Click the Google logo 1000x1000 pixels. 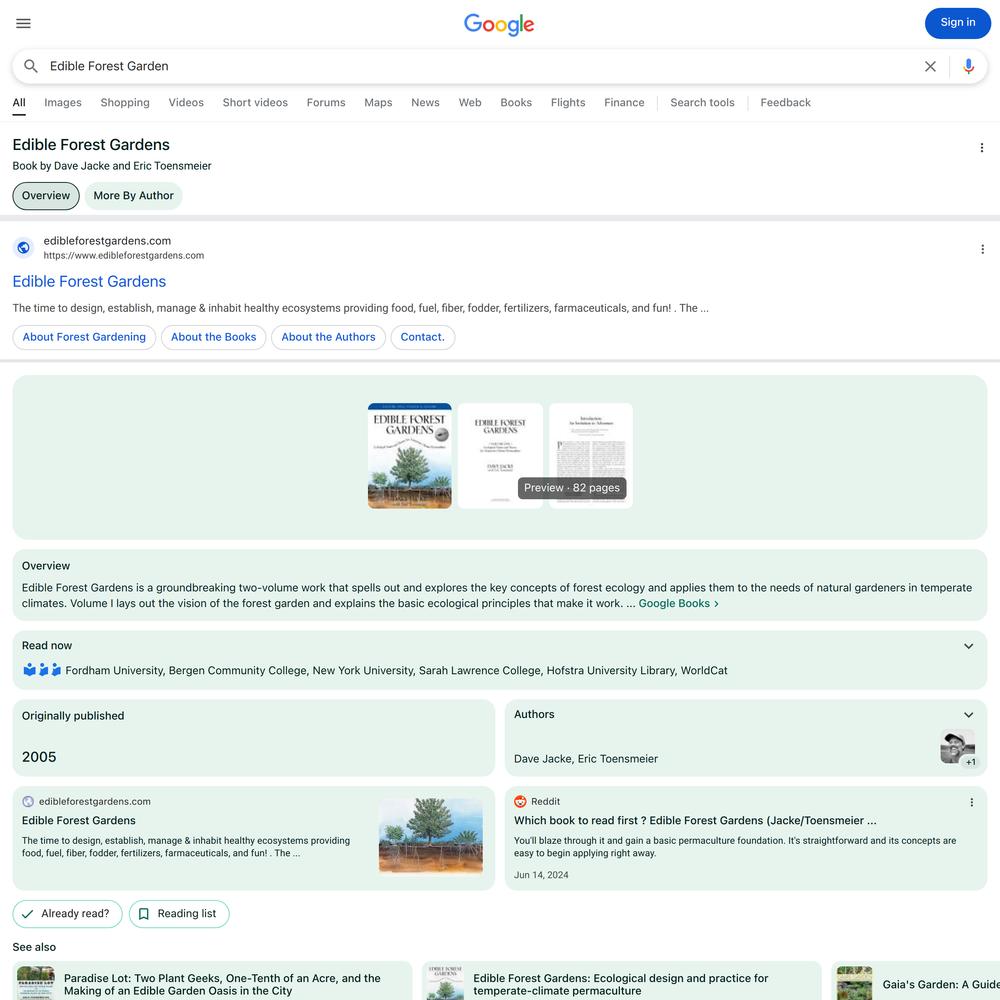click(x=499, y=24)
